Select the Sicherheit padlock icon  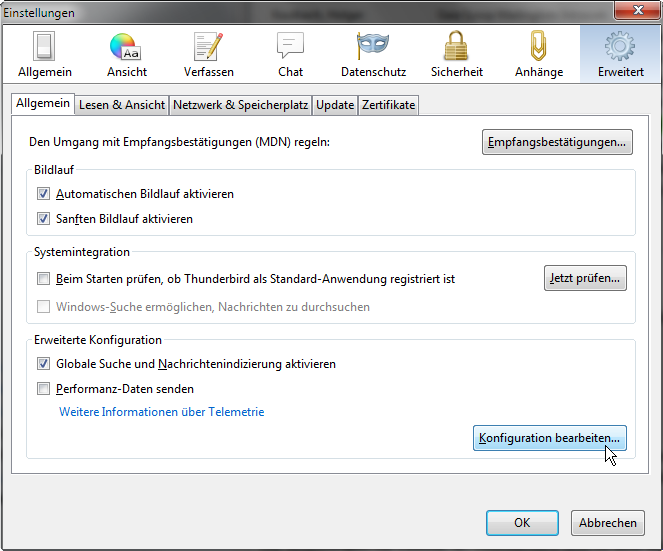[456, 54]
